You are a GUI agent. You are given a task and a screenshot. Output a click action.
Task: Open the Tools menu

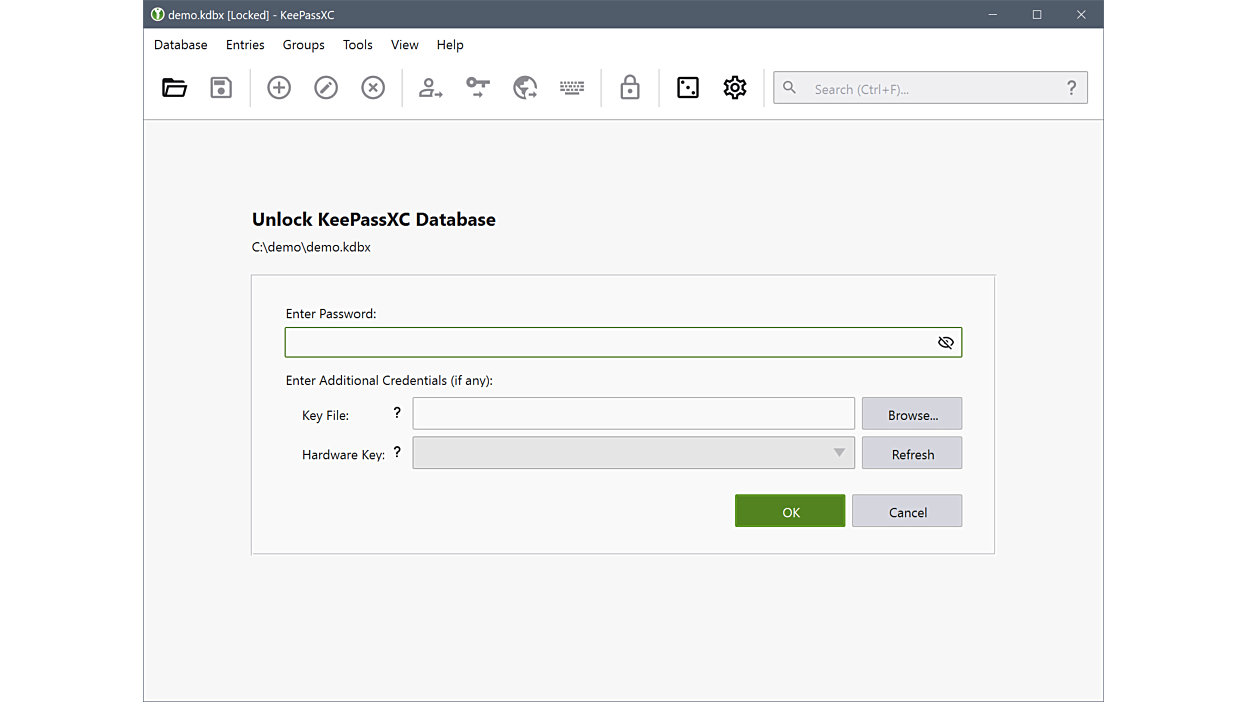(x=357, y=45)
